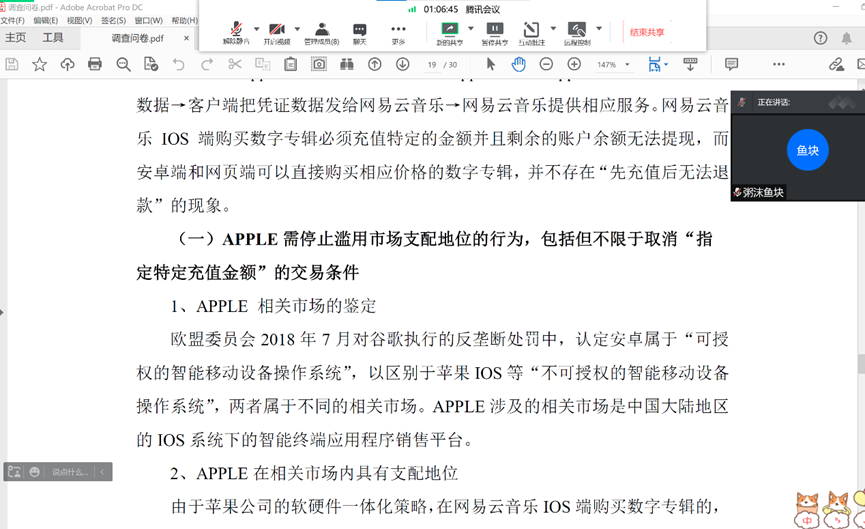The width and height of the screenshot is (865, 529).
Task: Close the 调查问卷.pdf tab
Action: [186, 38]
